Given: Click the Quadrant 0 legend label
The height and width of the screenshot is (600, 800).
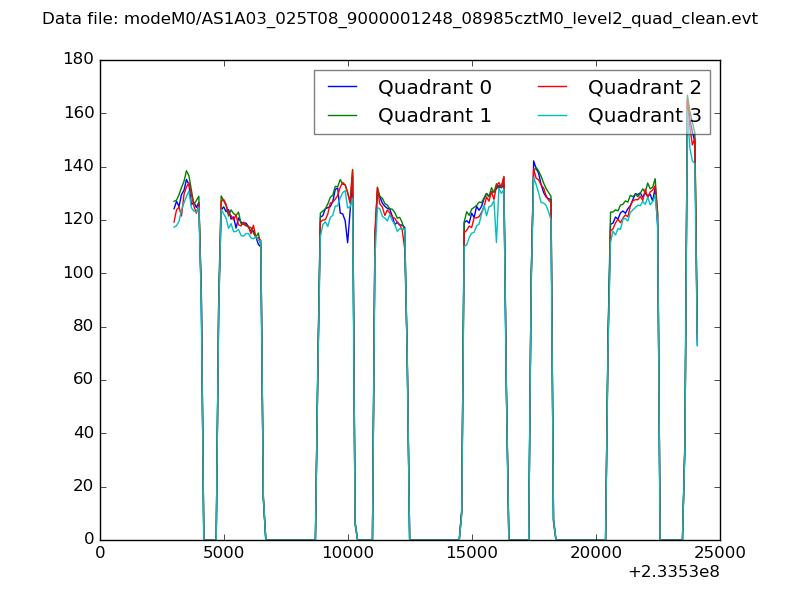Looking at the screenshot, I should [x=434, y=87].
